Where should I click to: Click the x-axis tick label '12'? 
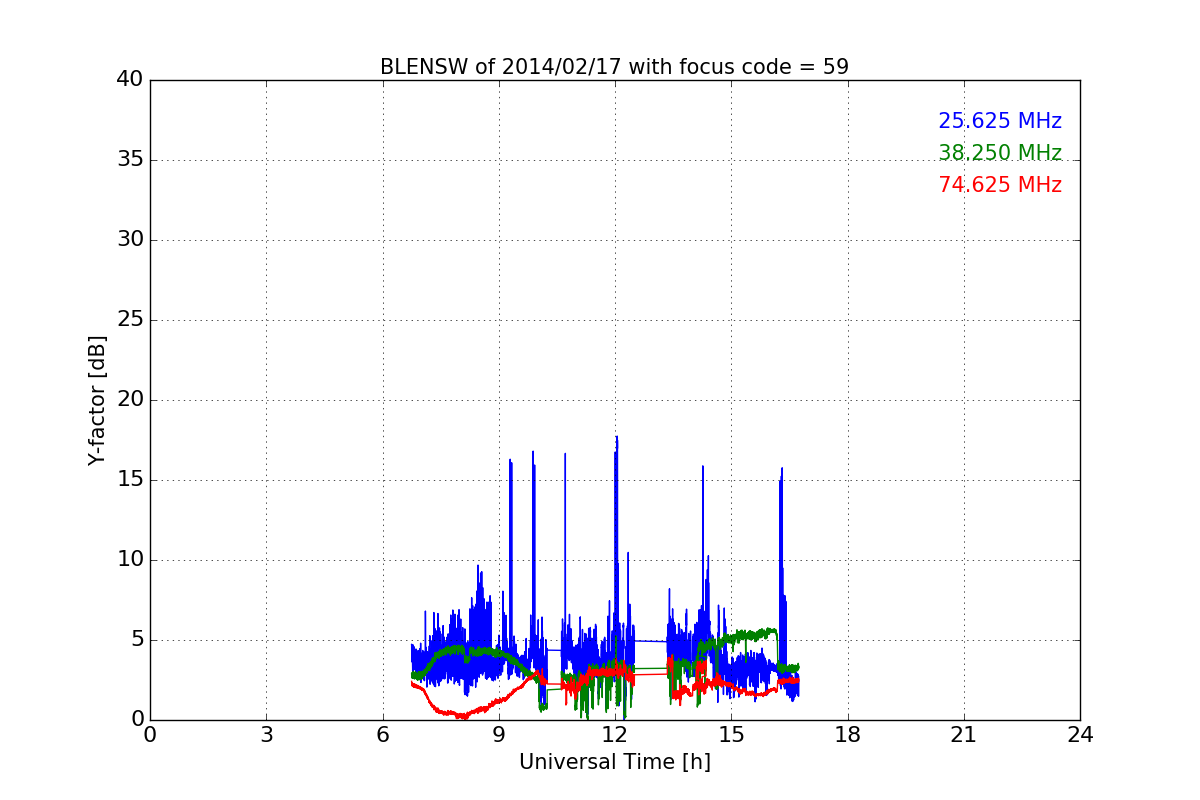(x=615, y=734)
